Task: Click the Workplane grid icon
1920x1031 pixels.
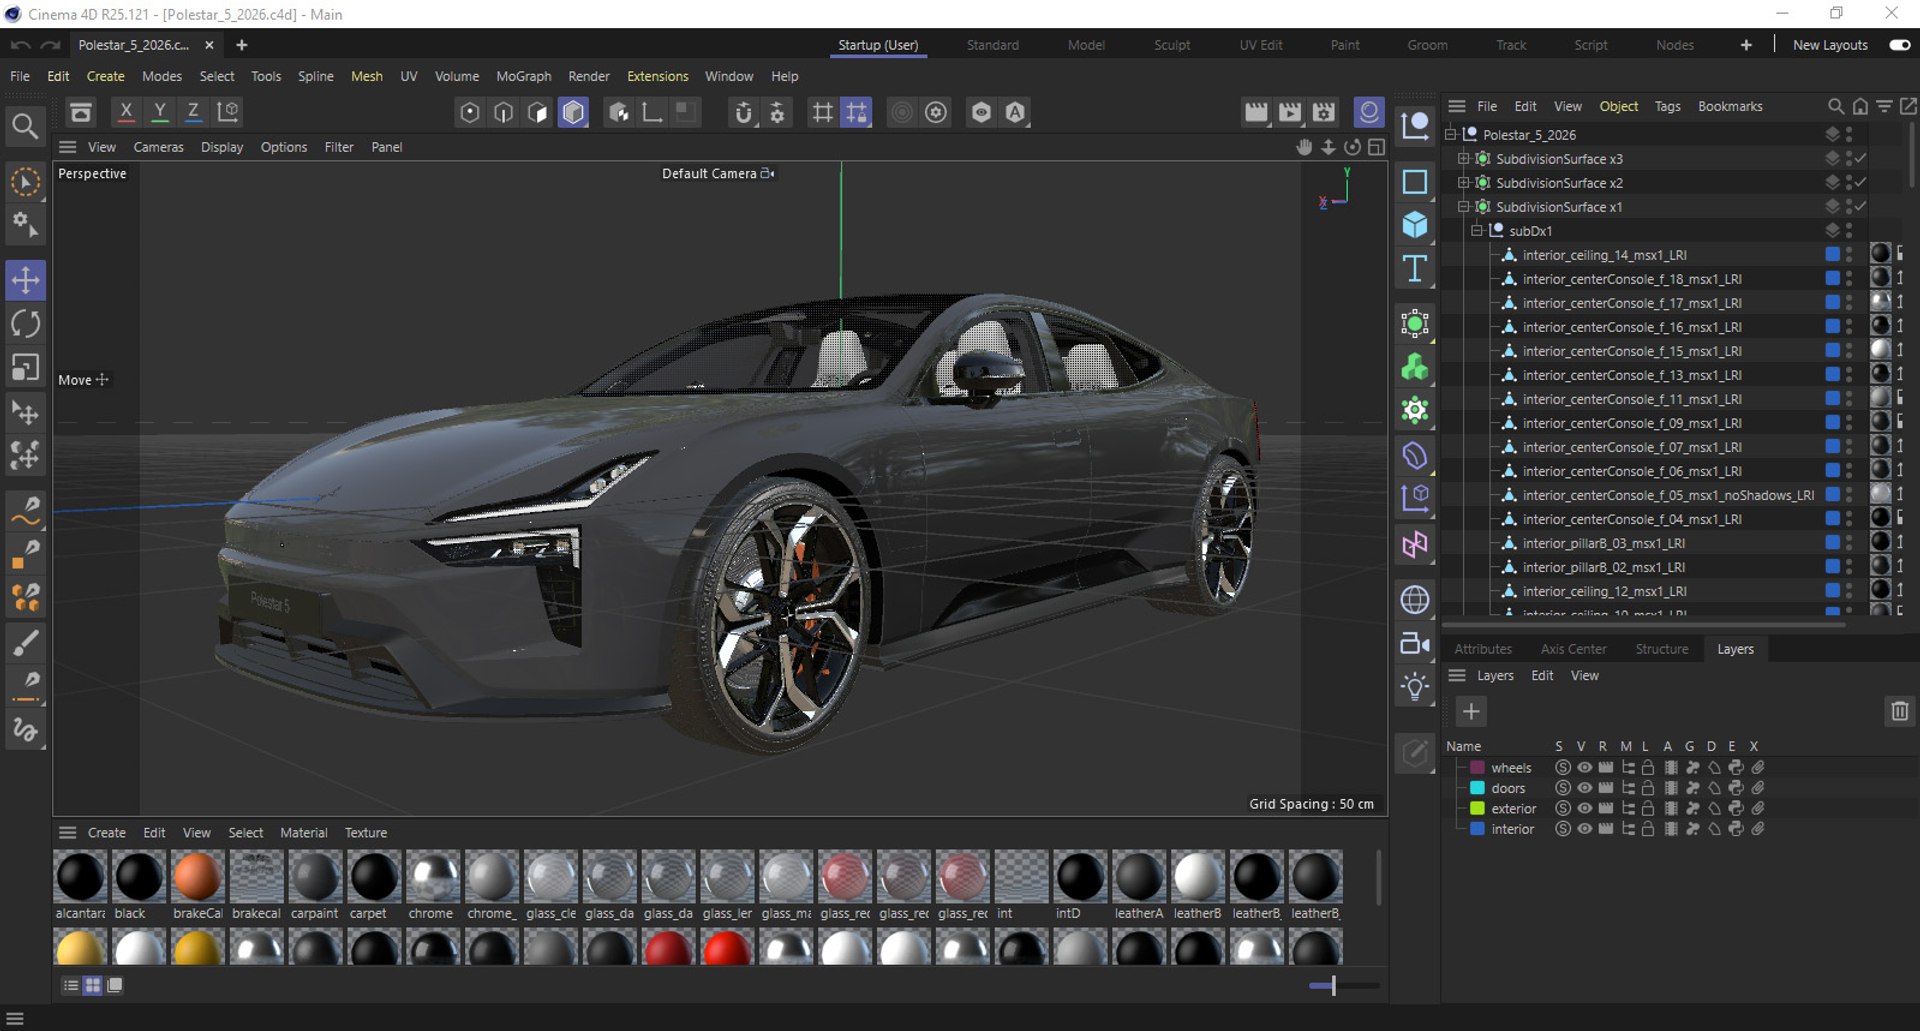Action: point(822,112)
